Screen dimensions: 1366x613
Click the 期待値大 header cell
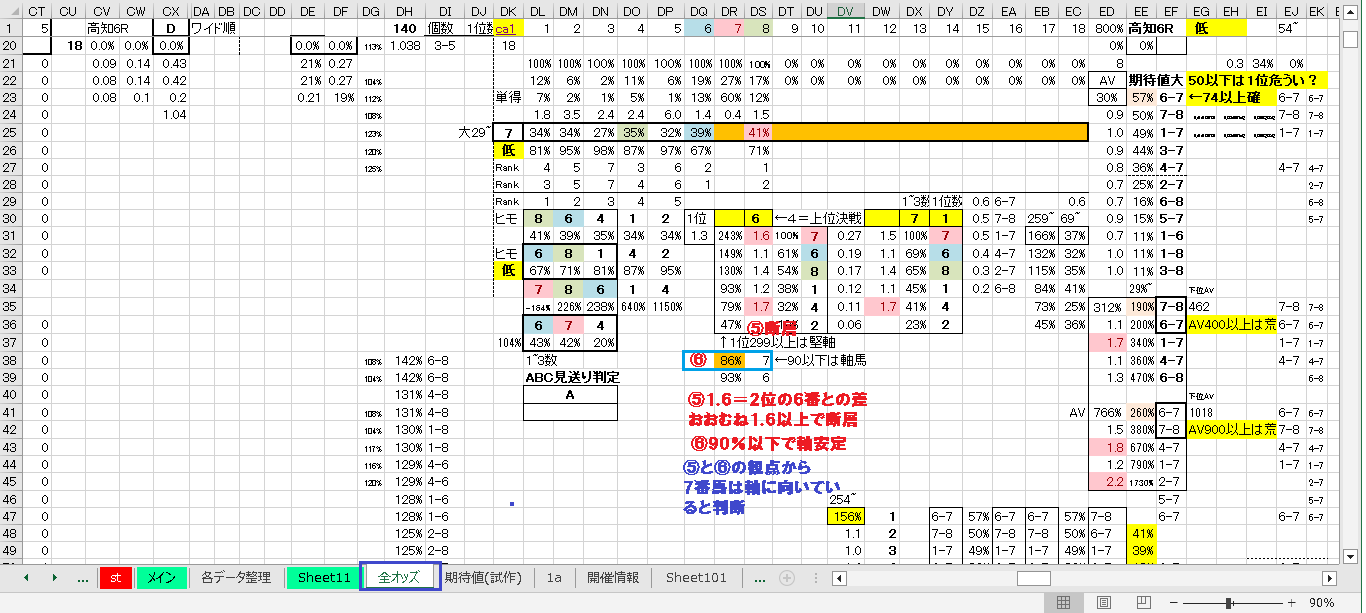(x=1156, y=80)
